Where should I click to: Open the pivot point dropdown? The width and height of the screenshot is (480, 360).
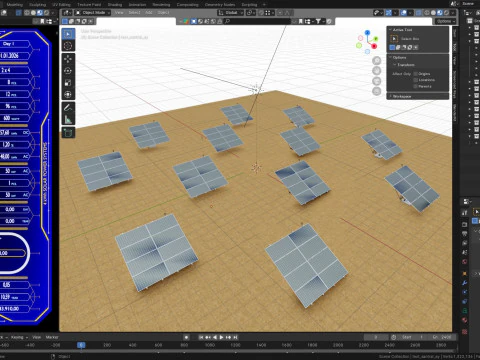[x=250, y=13]
